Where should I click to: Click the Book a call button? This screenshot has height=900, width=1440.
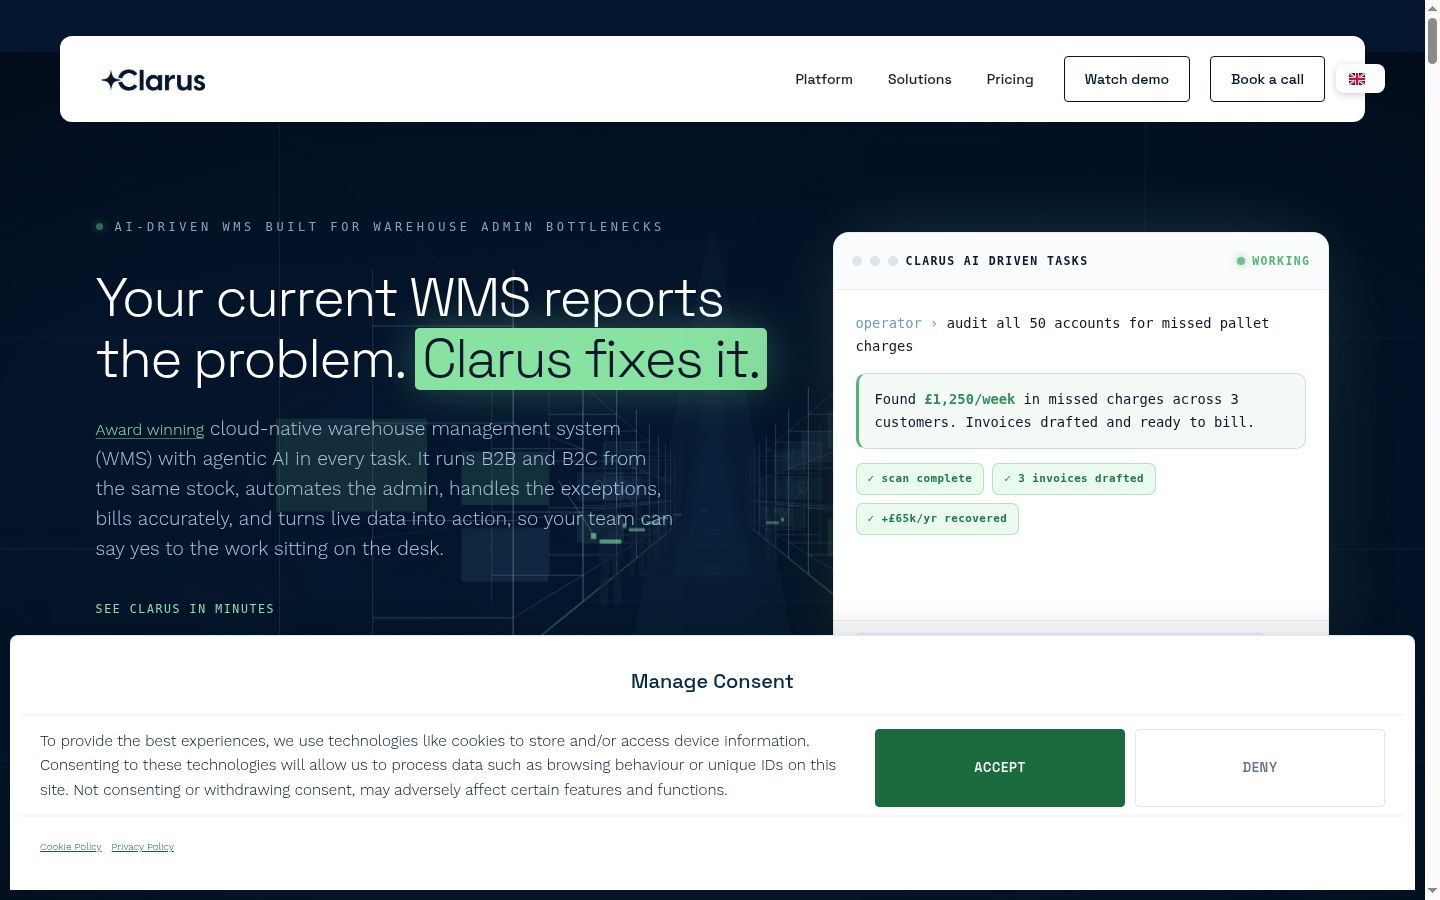click(x=1267, y=79)
